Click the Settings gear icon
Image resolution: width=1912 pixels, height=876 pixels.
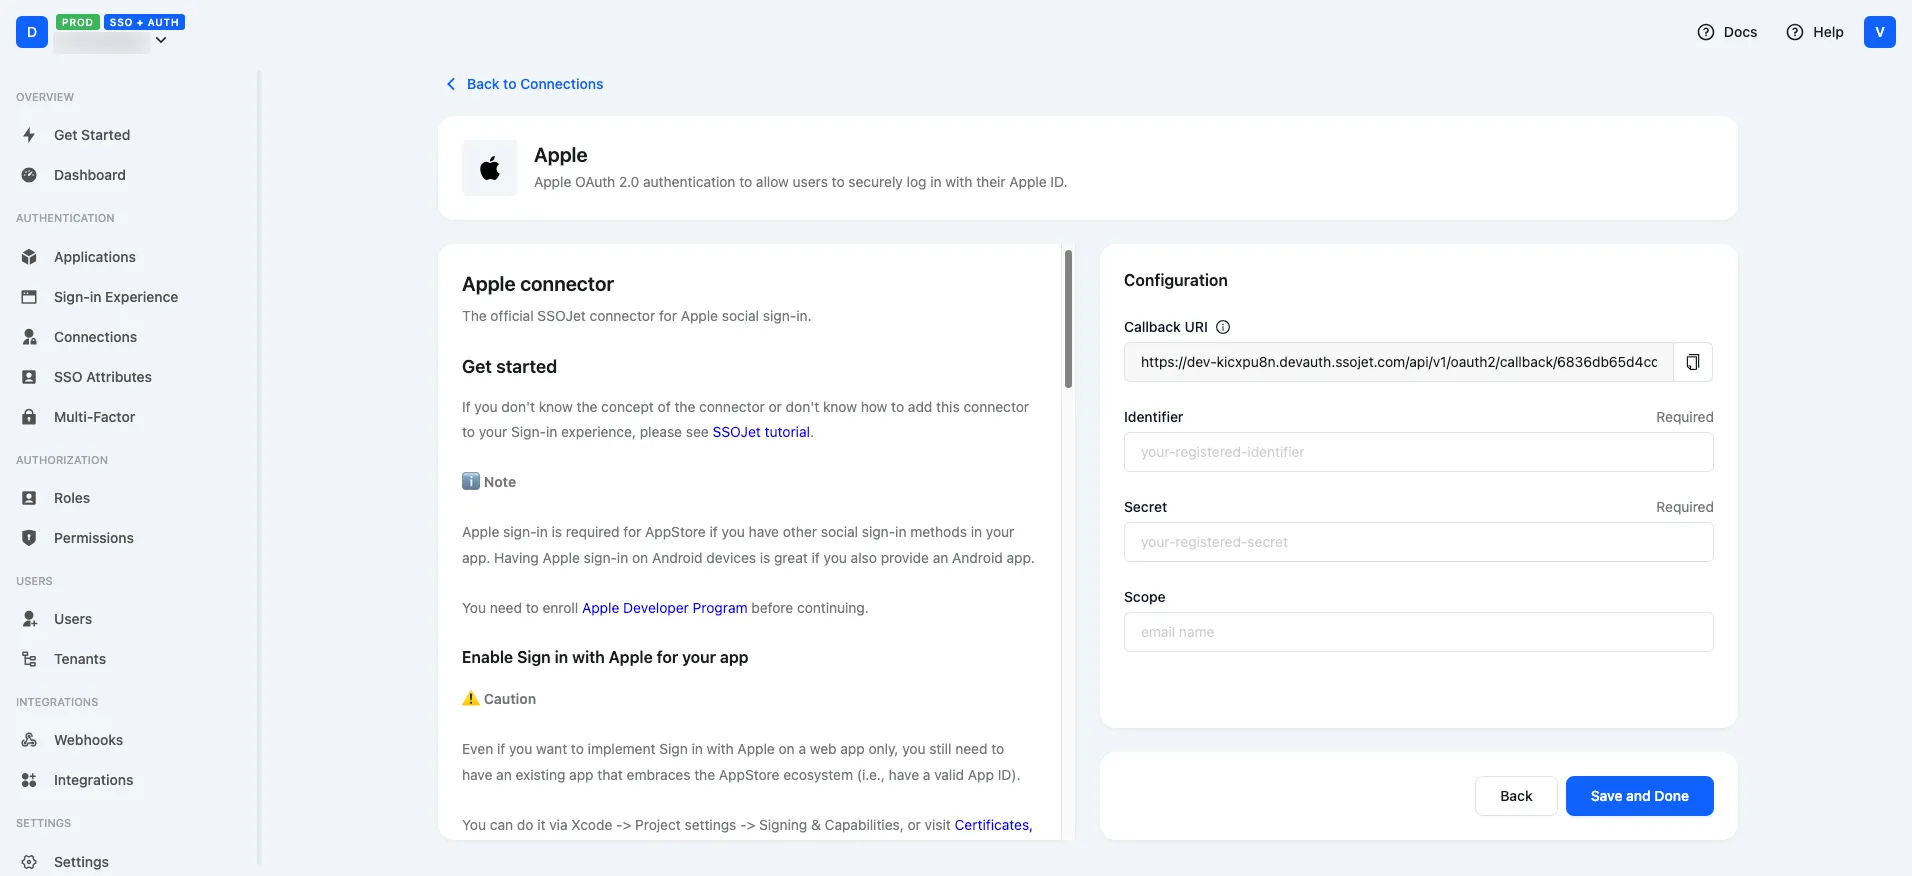29,862
